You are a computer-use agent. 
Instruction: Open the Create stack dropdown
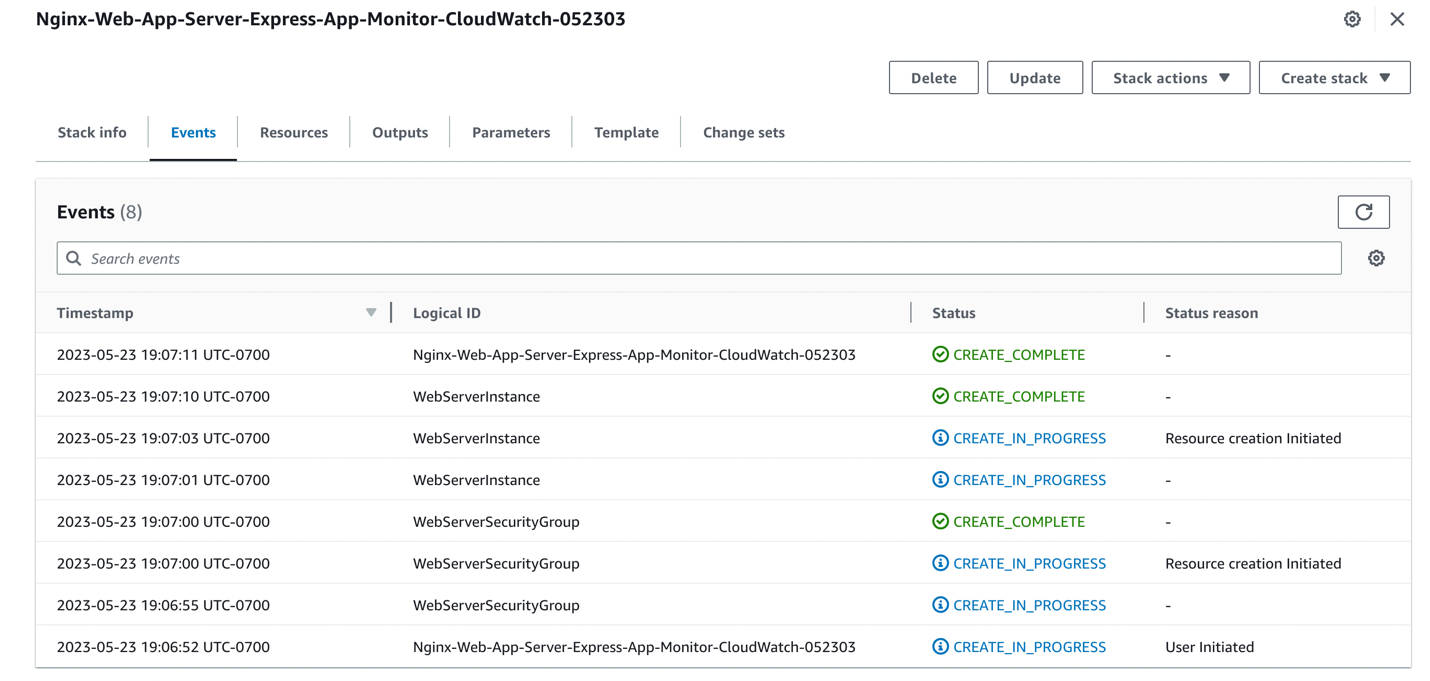[1334, 77]
